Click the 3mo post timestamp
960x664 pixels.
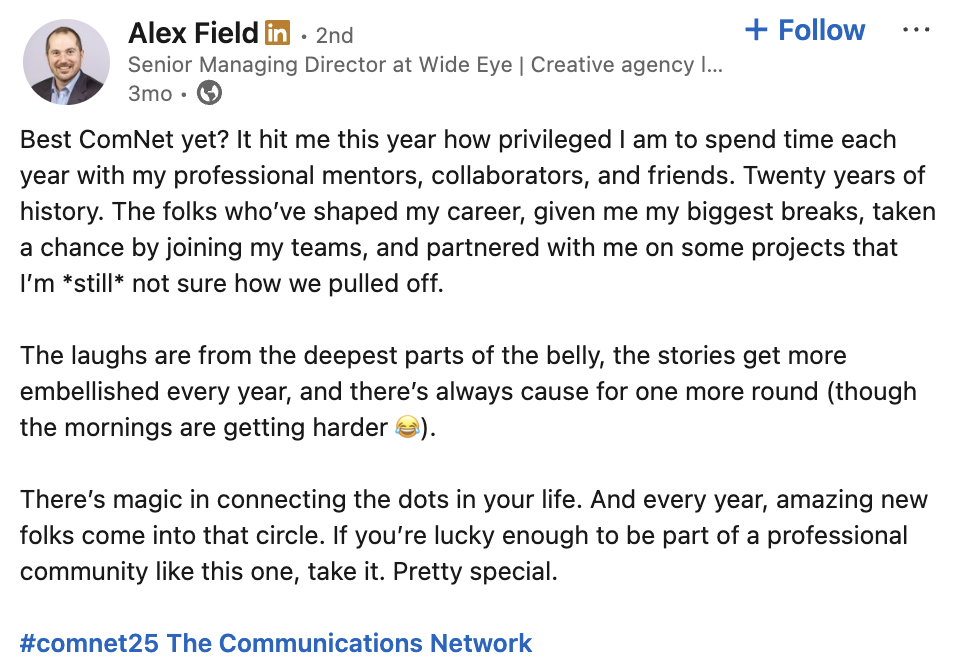(x=150, y=94)
